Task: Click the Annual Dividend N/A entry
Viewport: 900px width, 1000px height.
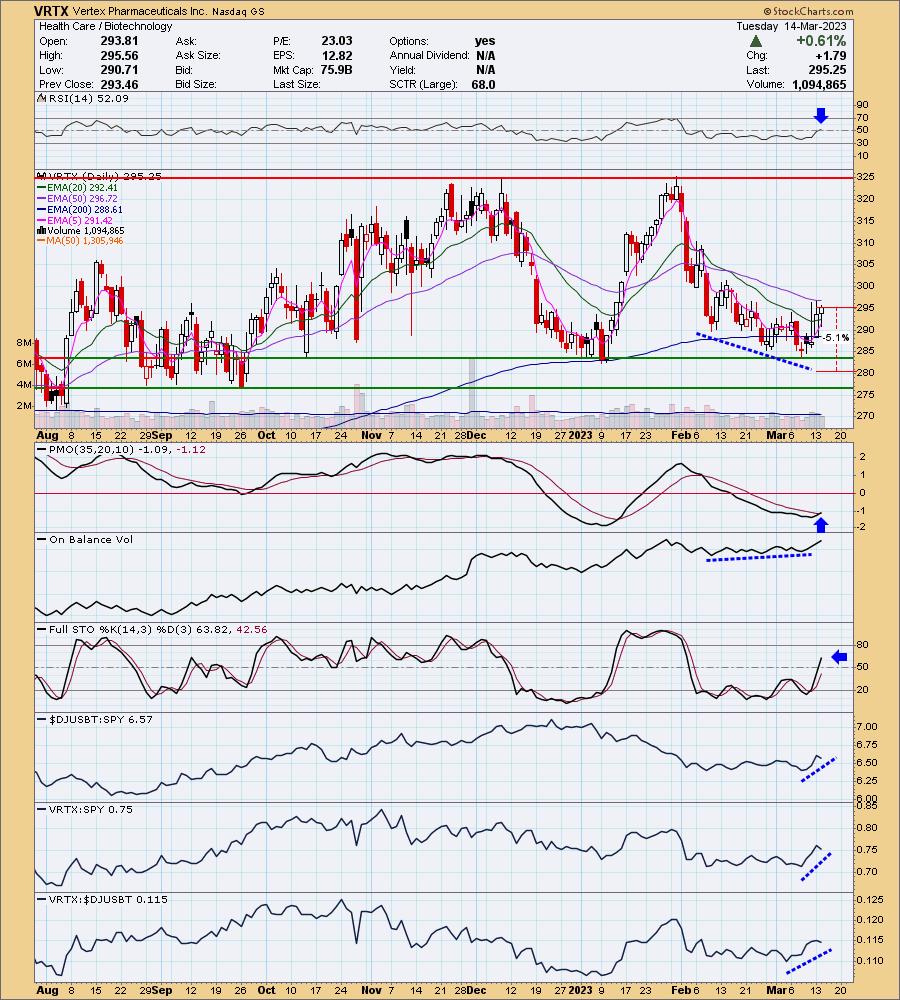Action: tap(442, 55)
